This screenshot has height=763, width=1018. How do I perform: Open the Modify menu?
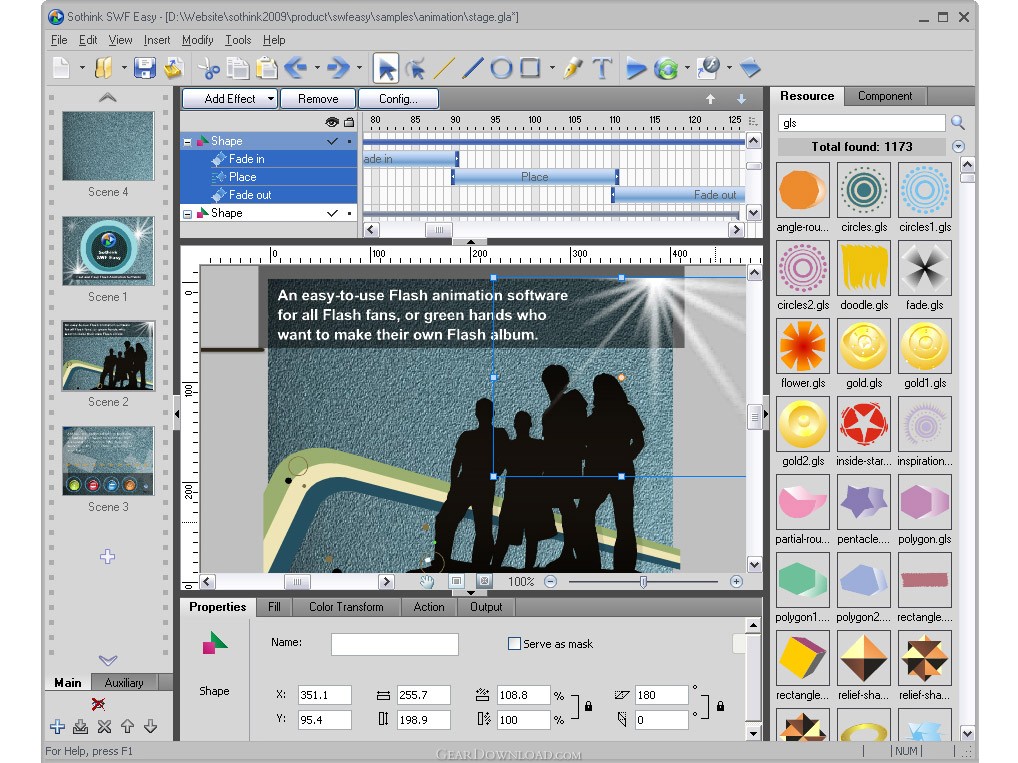[197, 40]
